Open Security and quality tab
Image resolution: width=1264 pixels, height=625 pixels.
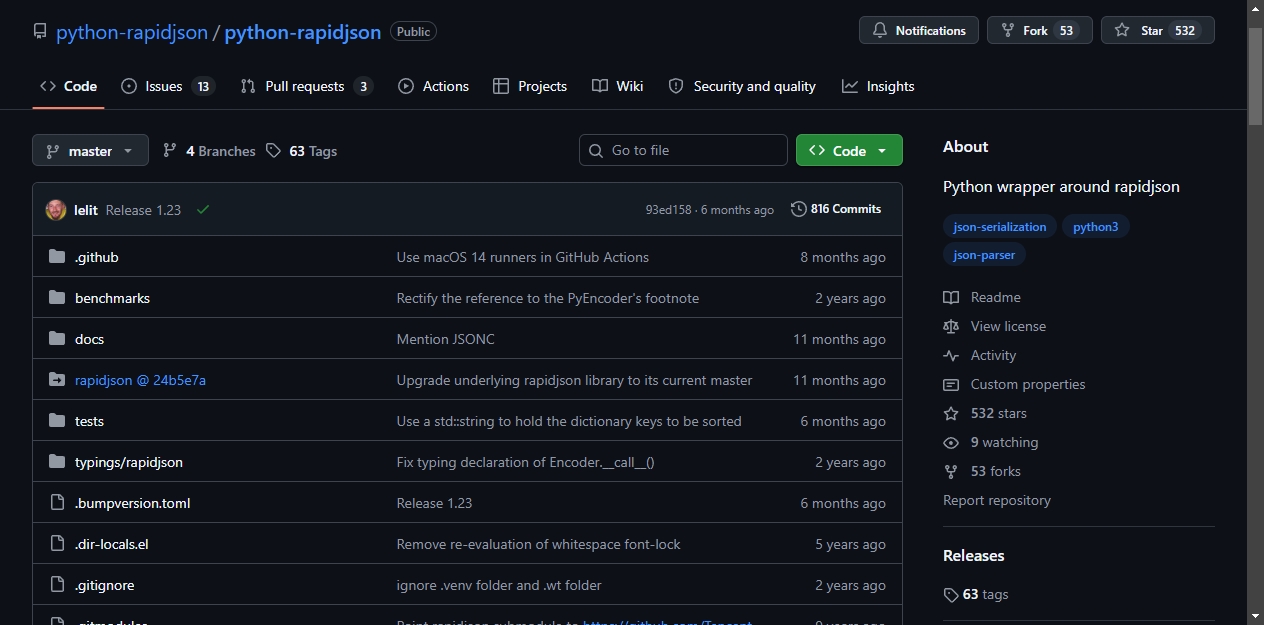pos(742,86)
